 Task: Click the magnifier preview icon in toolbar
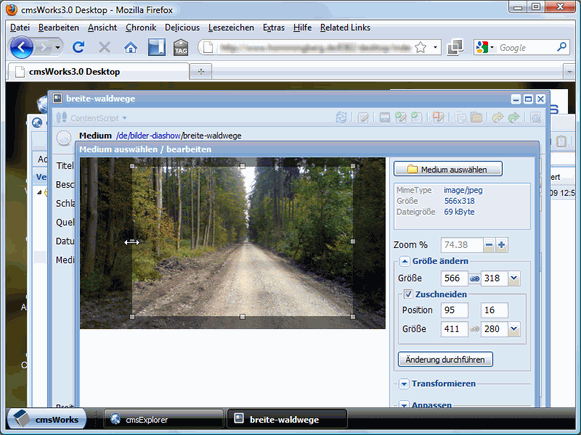click(x=535, y=118)
